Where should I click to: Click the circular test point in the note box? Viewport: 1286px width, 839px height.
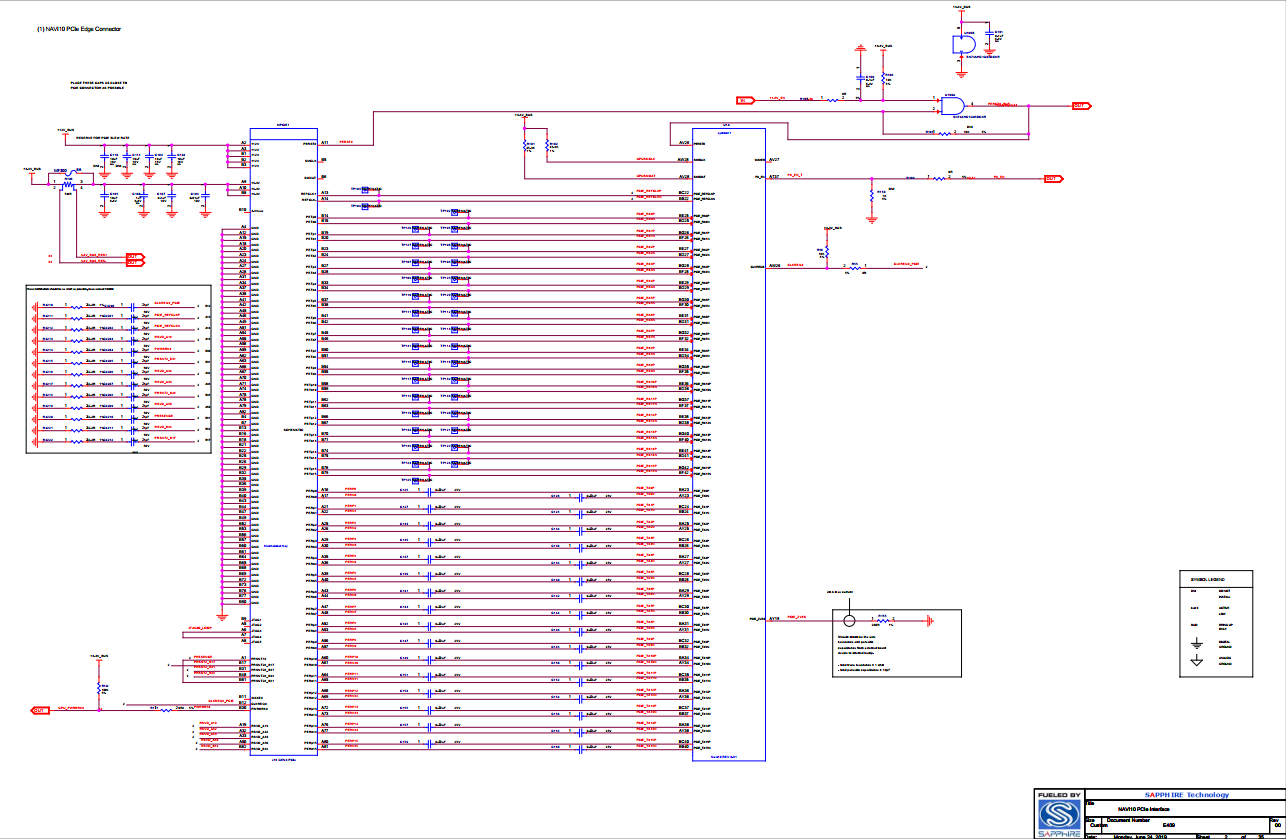pos(850,621)
